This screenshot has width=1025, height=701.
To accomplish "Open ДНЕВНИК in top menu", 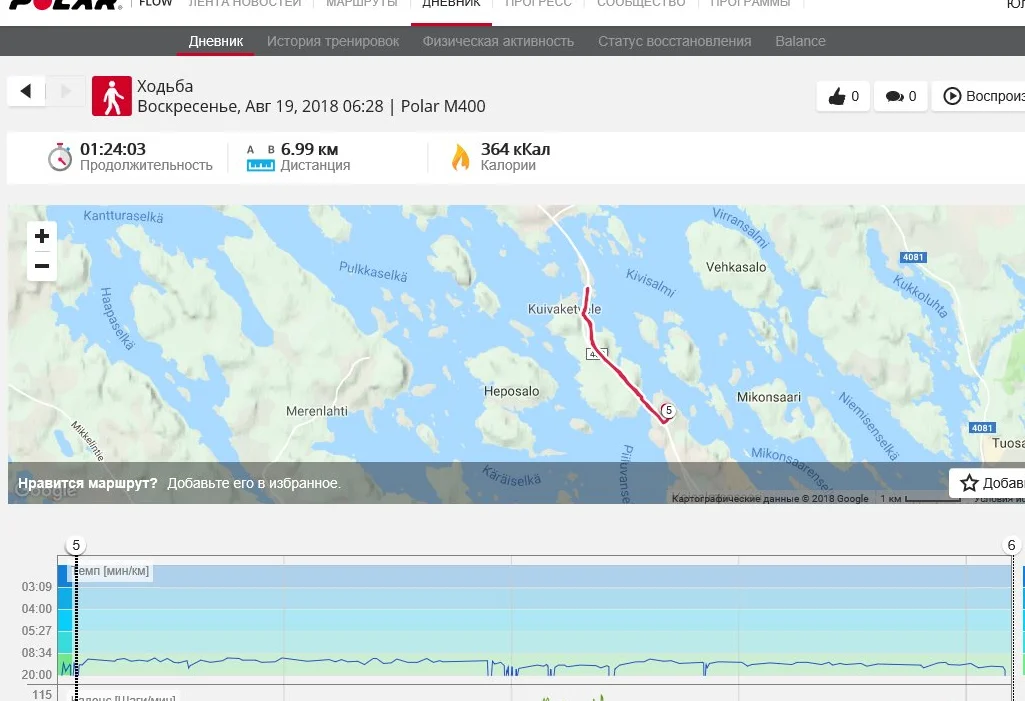I will click(451, 4).
